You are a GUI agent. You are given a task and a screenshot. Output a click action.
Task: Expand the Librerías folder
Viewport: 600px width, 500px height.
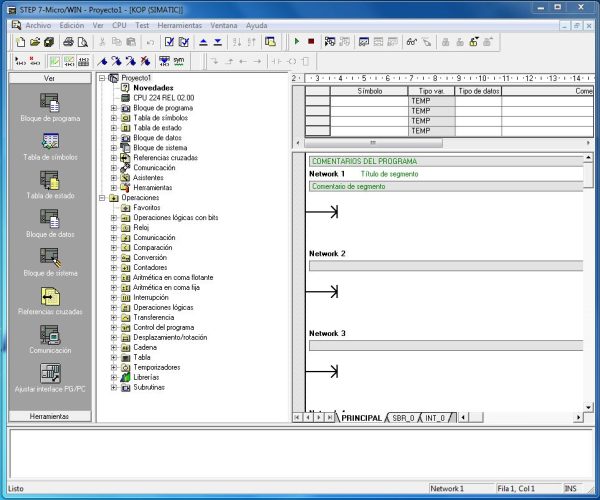pos(114,377)
